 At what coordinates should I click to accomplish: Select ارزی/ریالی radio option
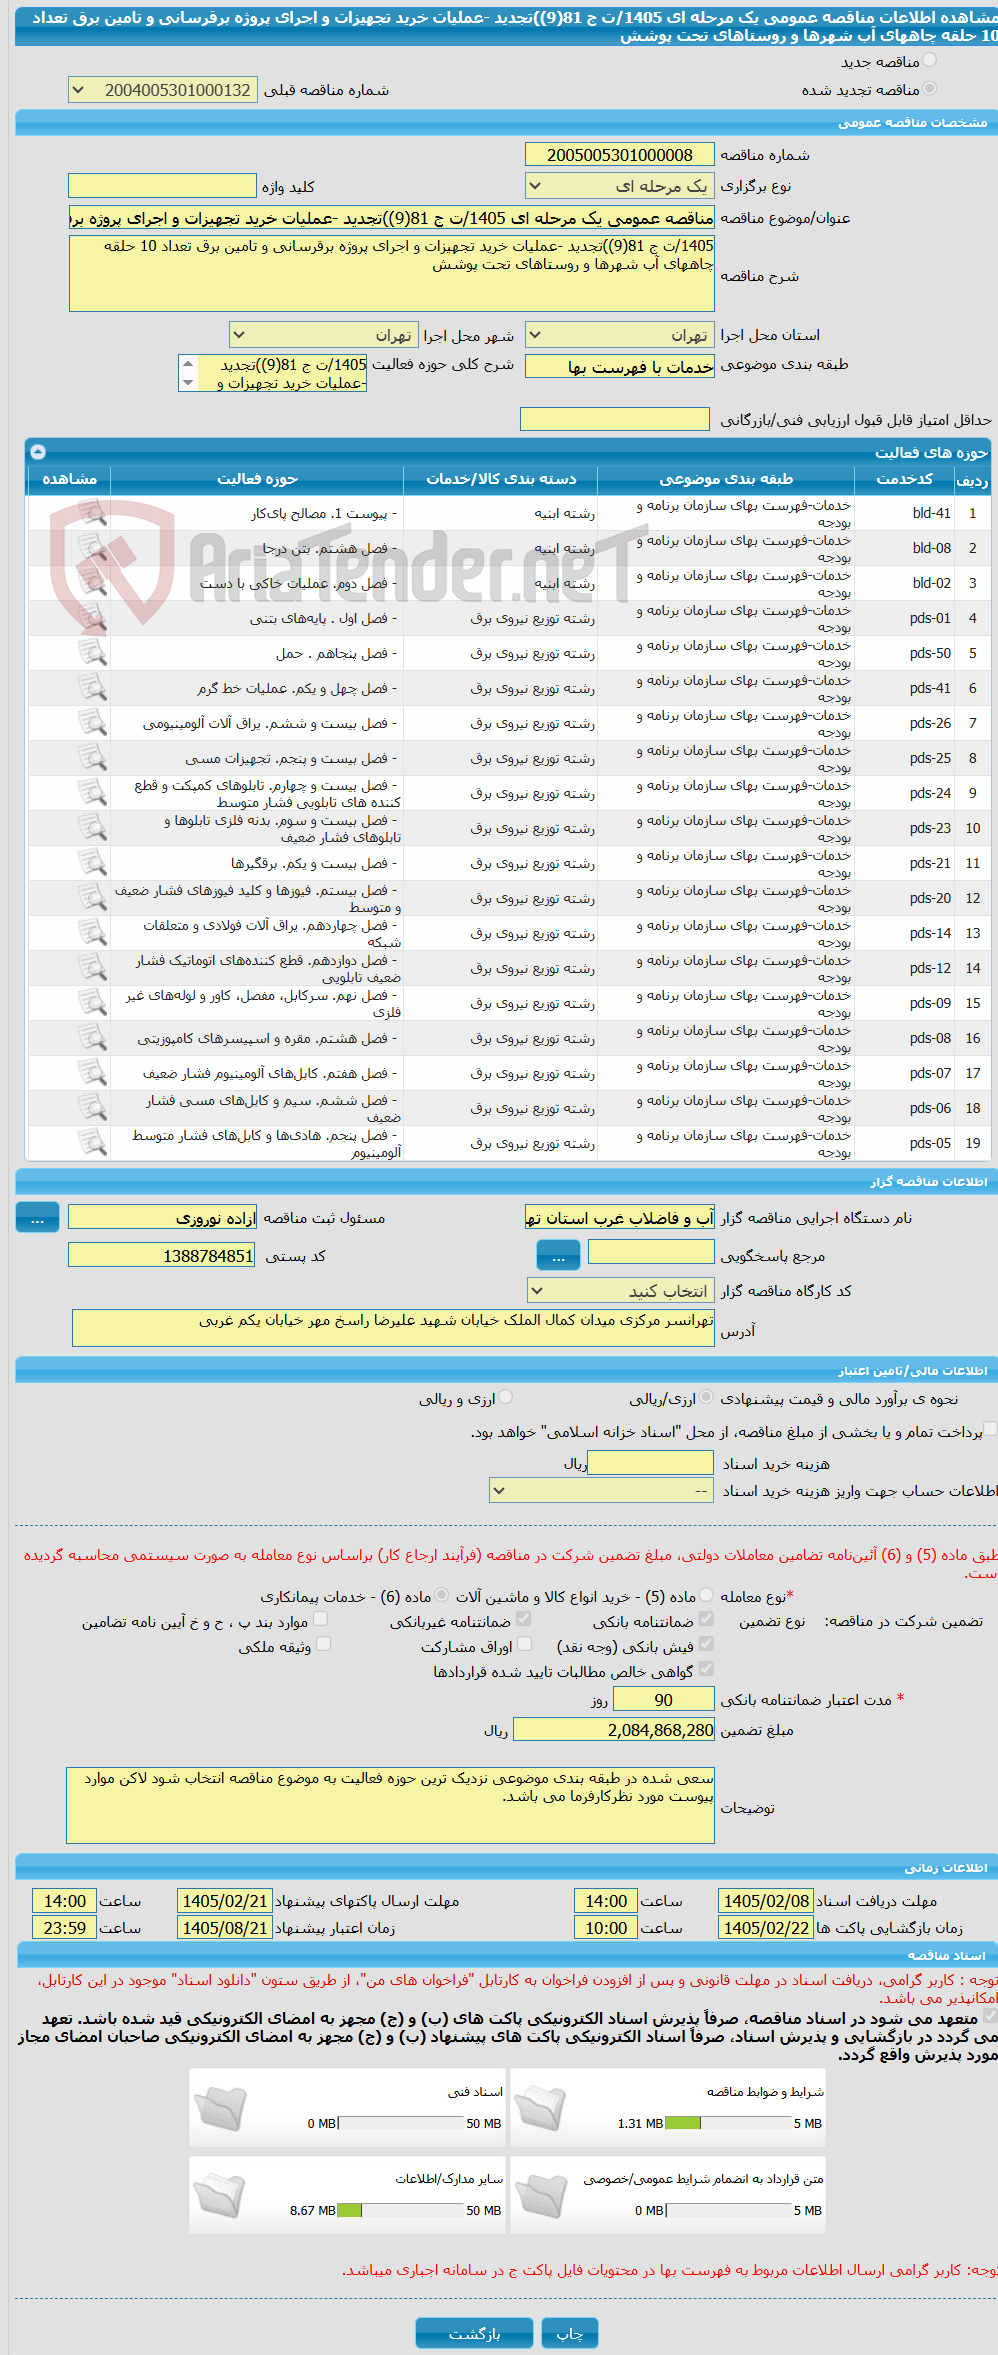706,1397
